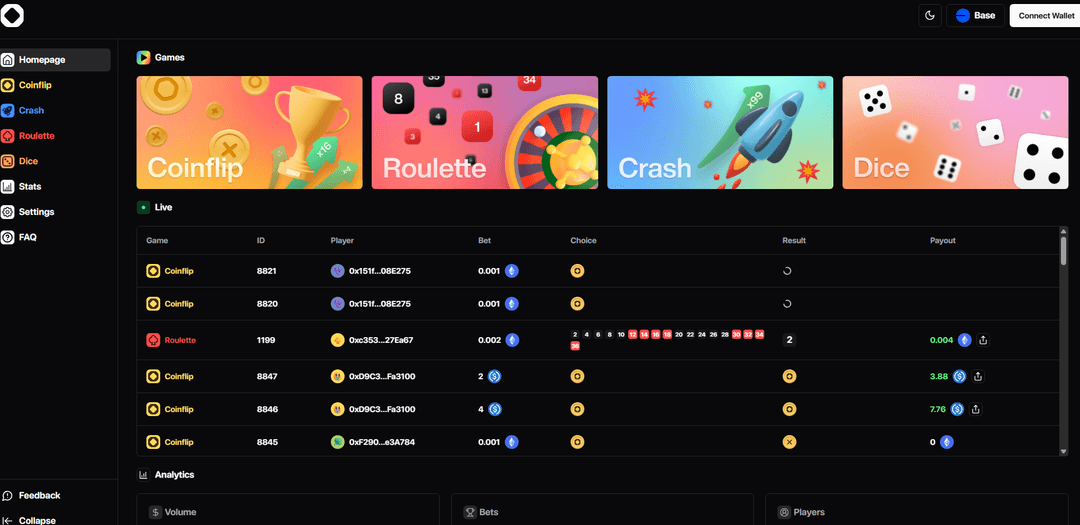This screenshot has width=1080, height=525.
Task: Open the Coinflip game banner
Action: point(249,132)
